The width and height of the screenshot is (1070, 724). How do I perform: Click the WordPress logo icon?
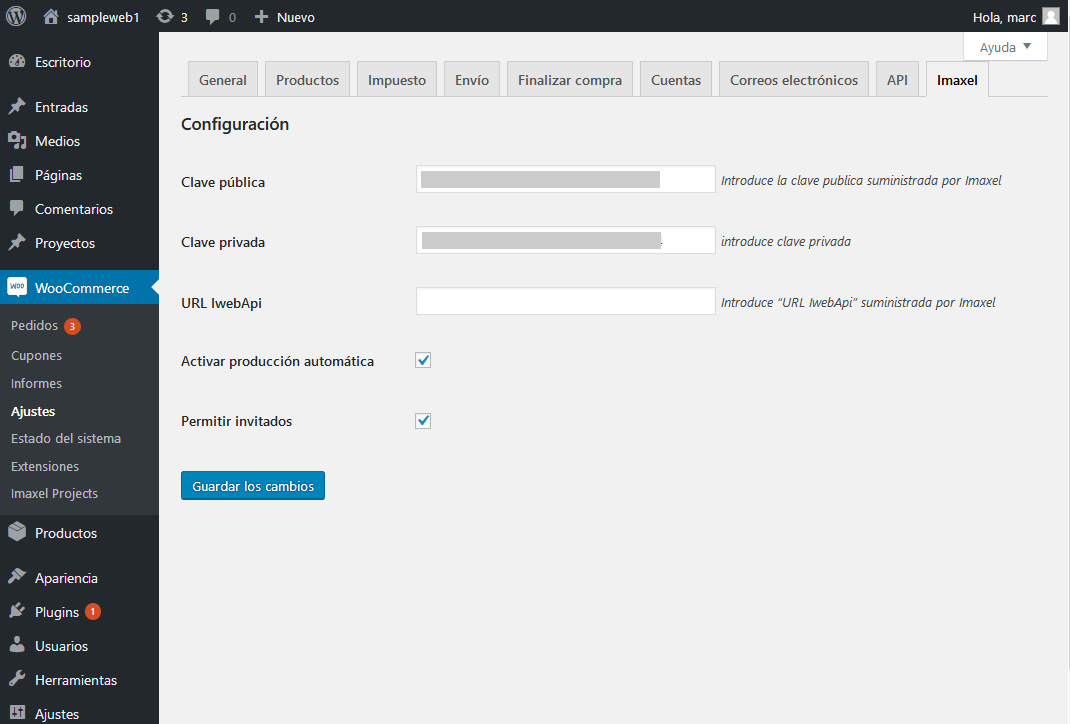click(x=16, y=16)
